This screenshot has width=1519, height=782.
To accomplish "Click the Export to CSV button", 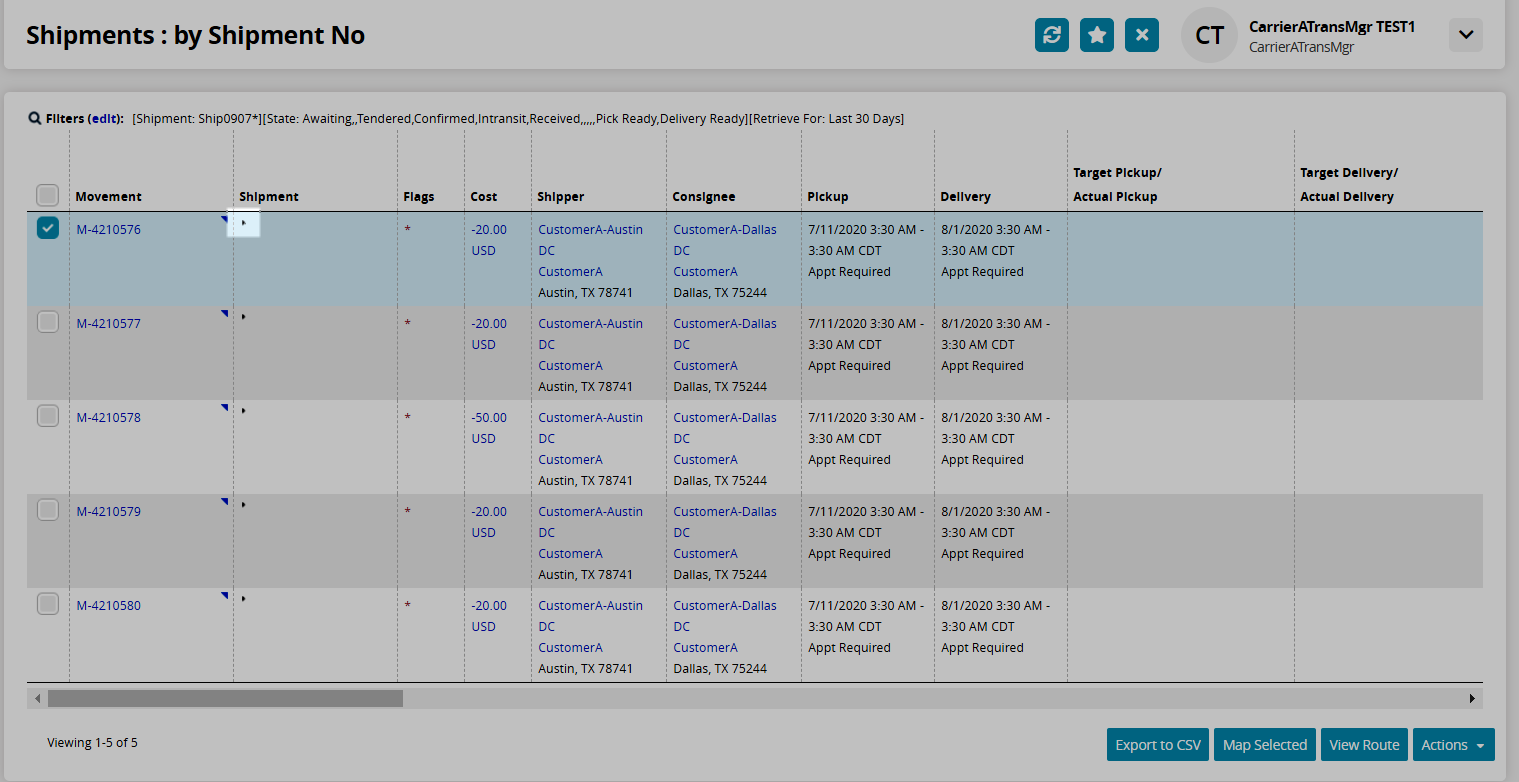I will [x=1157, y=745].
